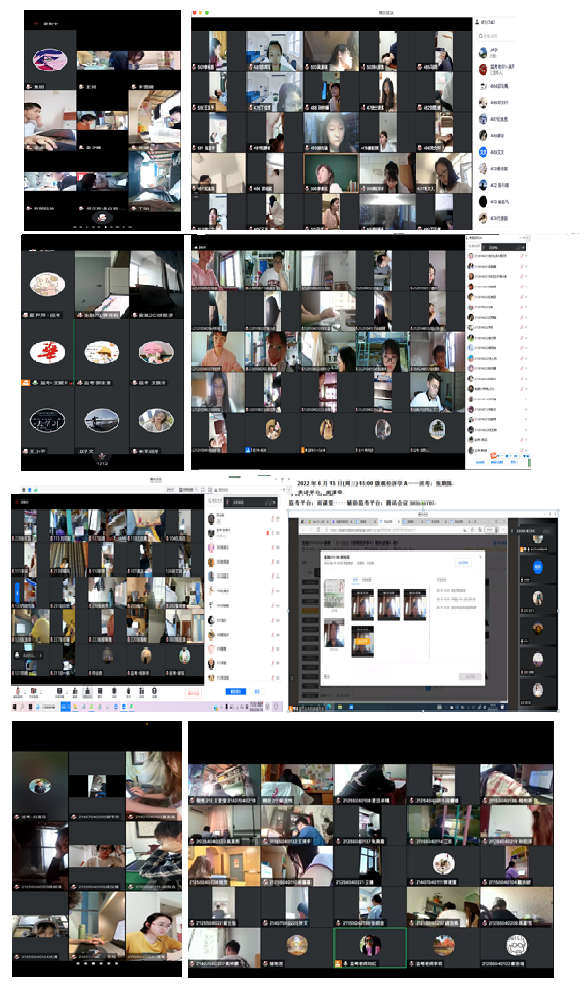This screenshot has width=587, height=985.
Task: Toggle camera video in Windows meeting toolbar
Action: 33,692
